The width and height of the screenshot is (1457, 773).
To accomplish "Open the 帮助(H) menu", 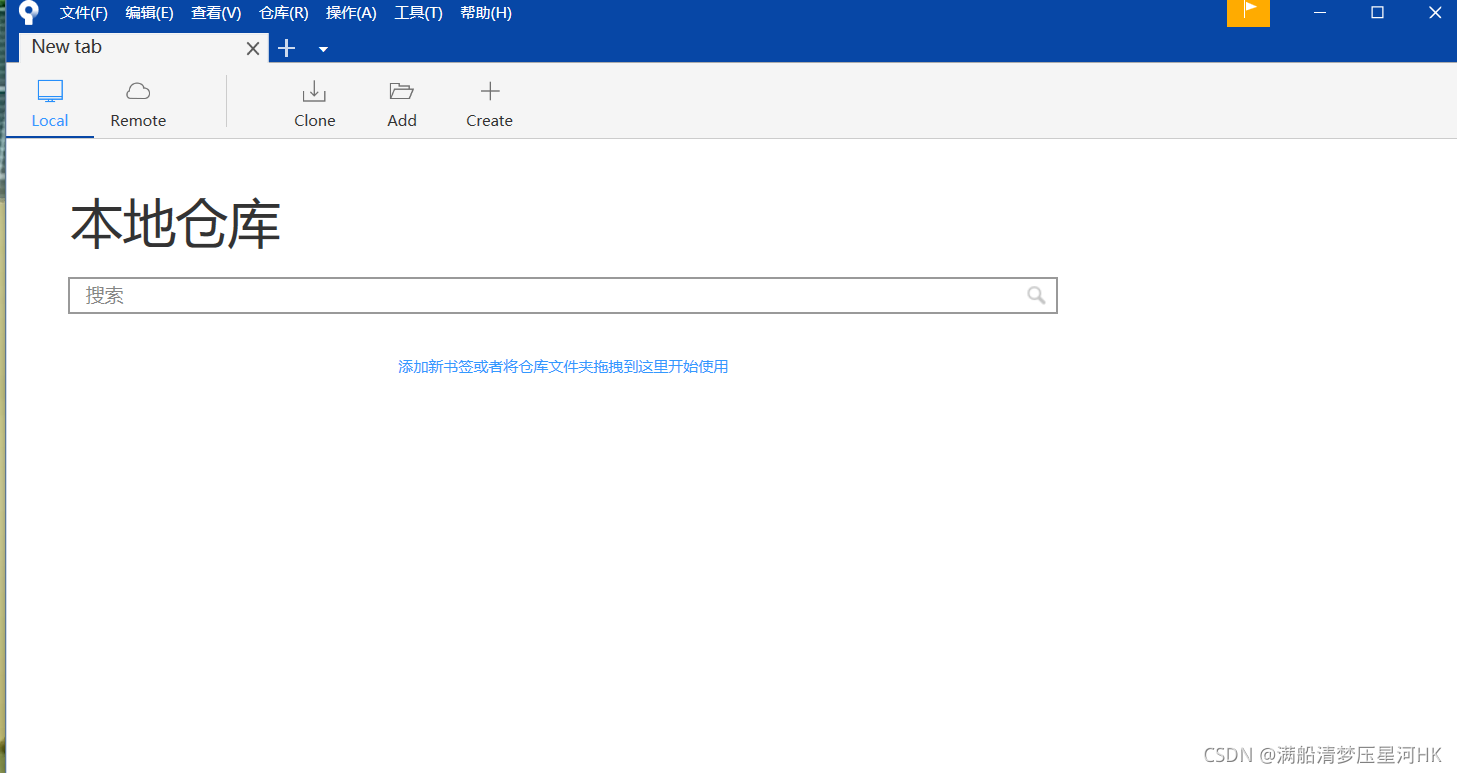I will pos(486,13).
